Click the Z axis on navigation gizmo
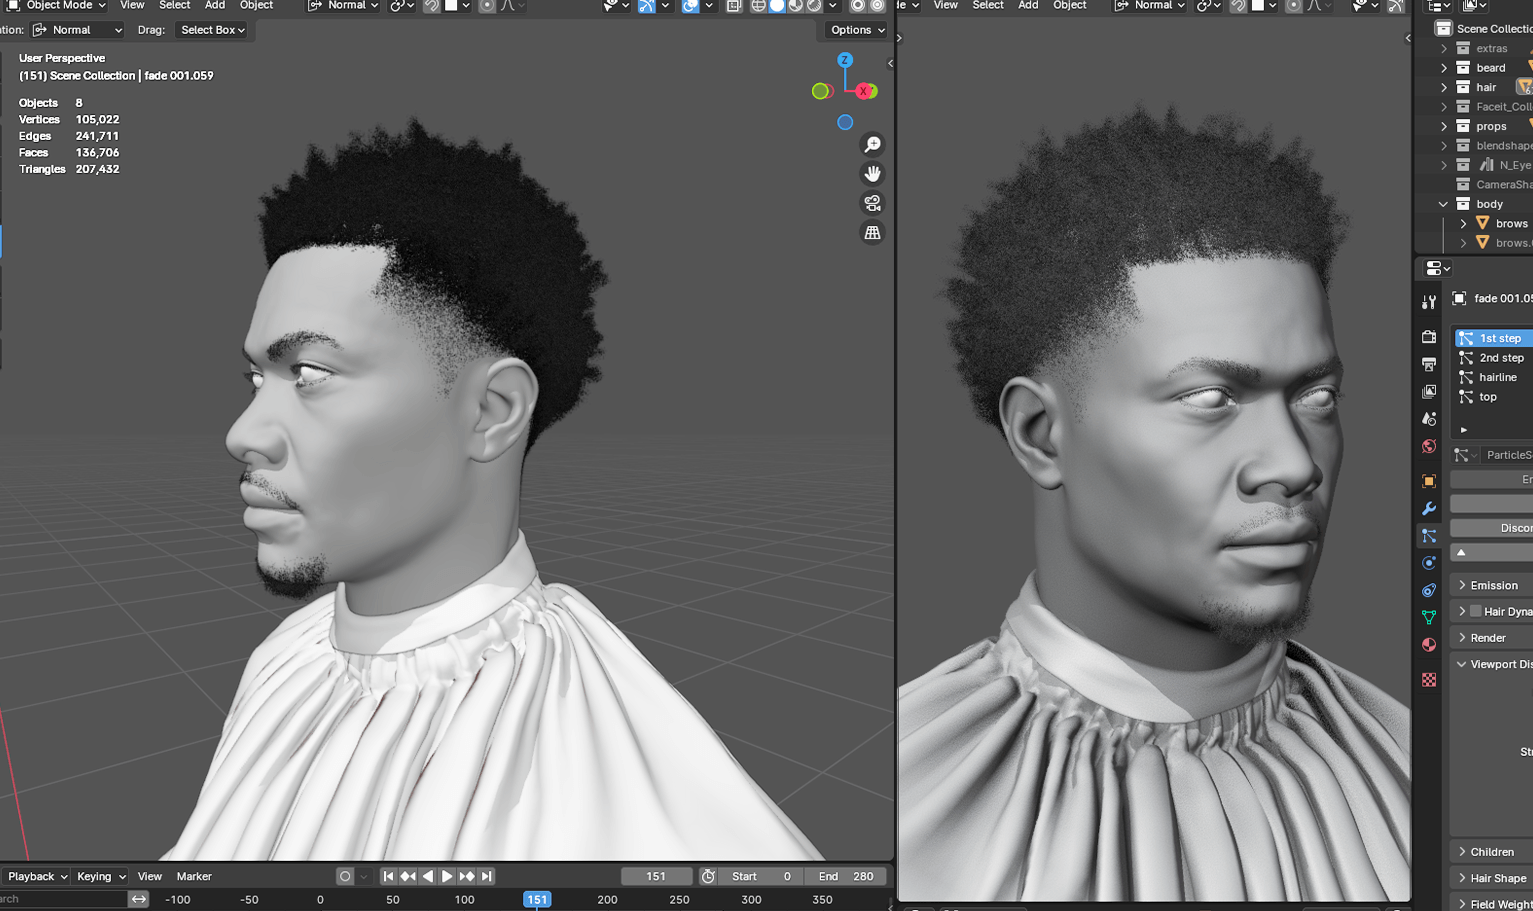 pyautogui.click(x=845, y=60)
